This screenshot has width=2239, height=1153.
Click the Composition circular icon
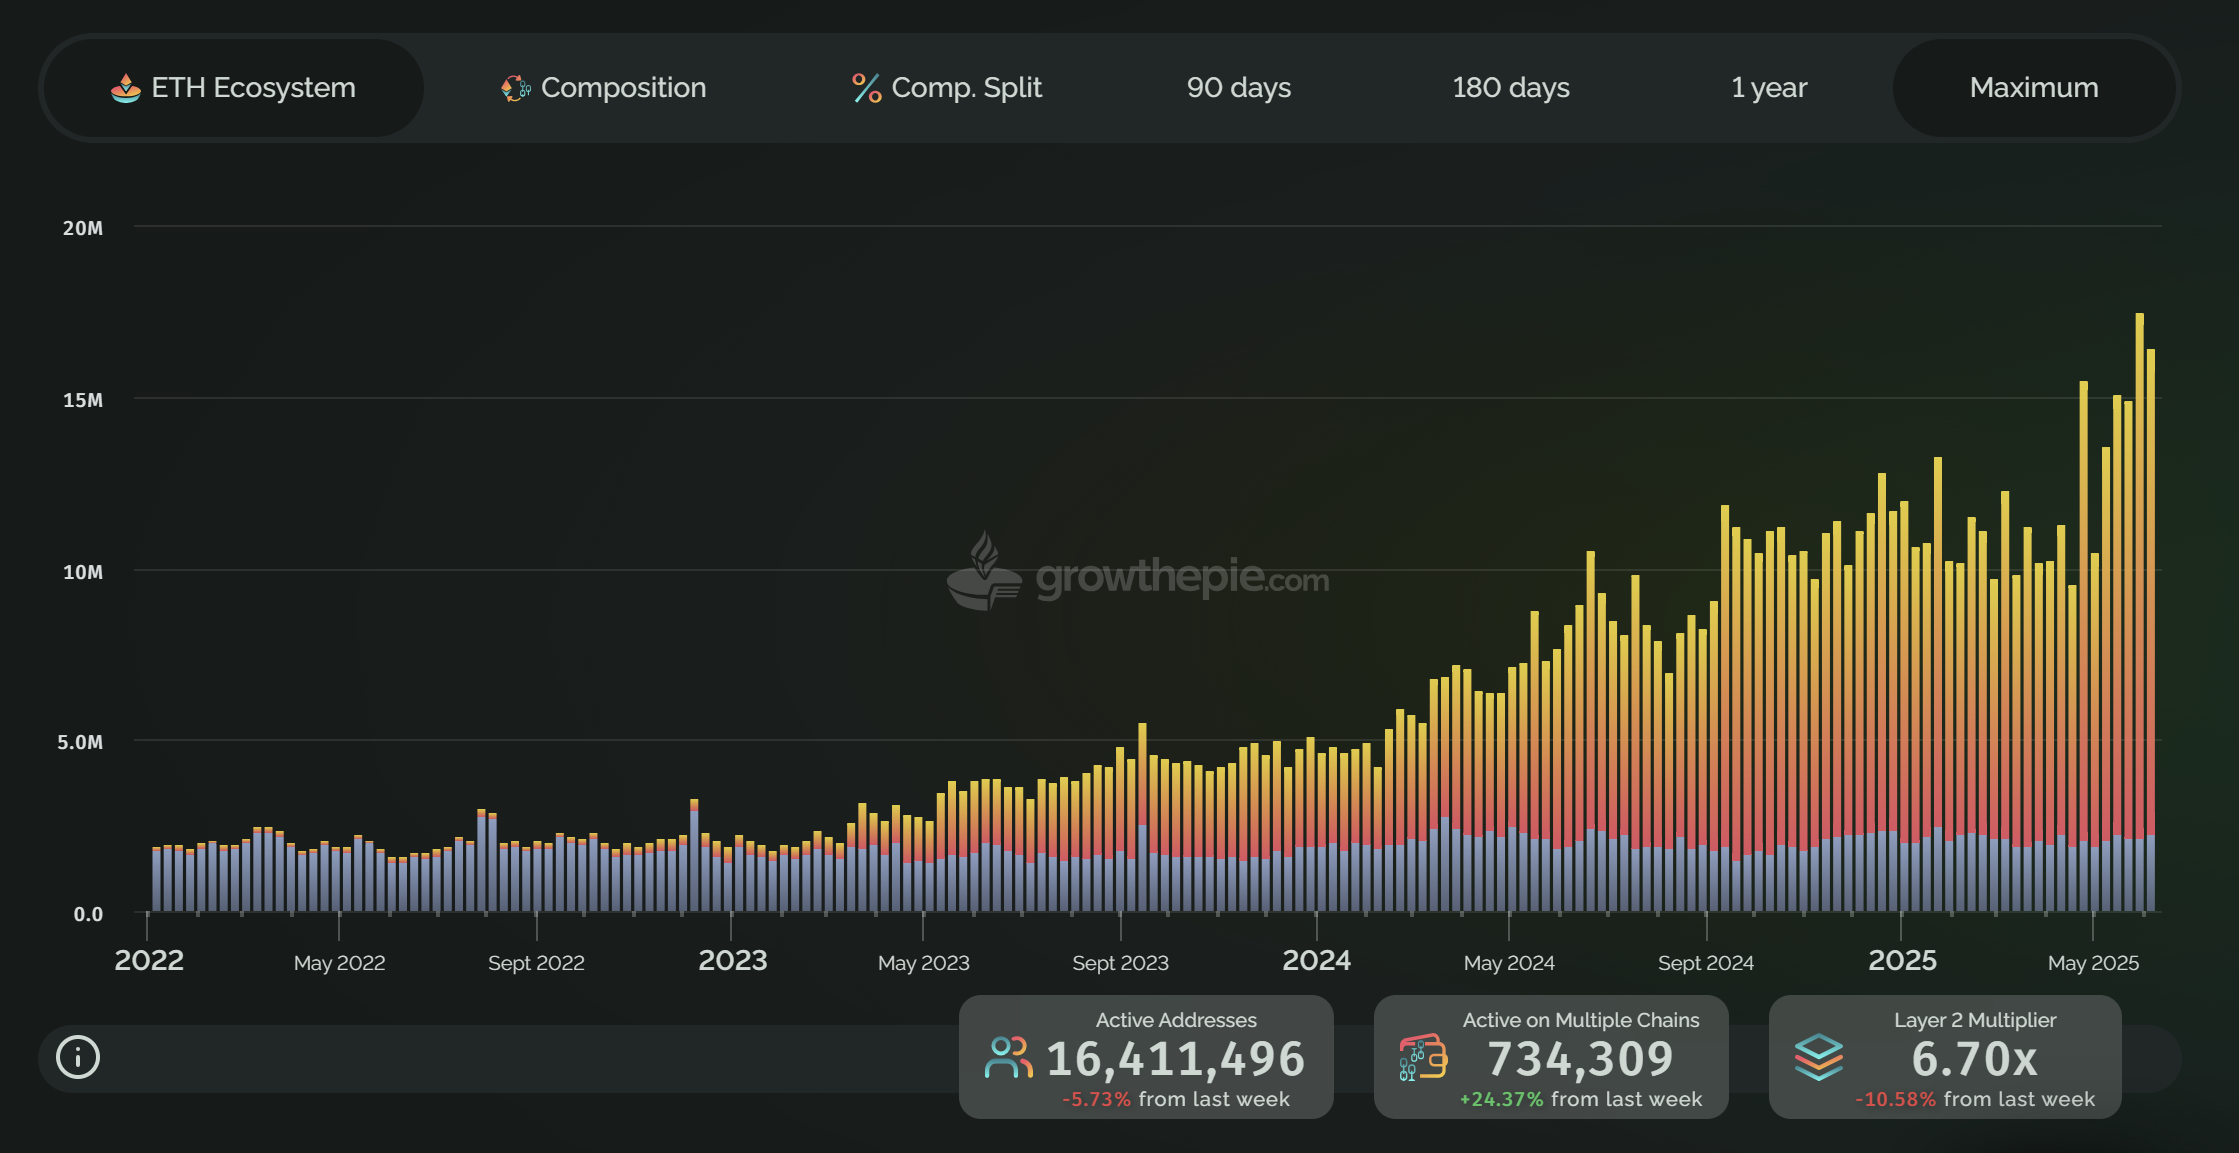(x=516, y=88)
